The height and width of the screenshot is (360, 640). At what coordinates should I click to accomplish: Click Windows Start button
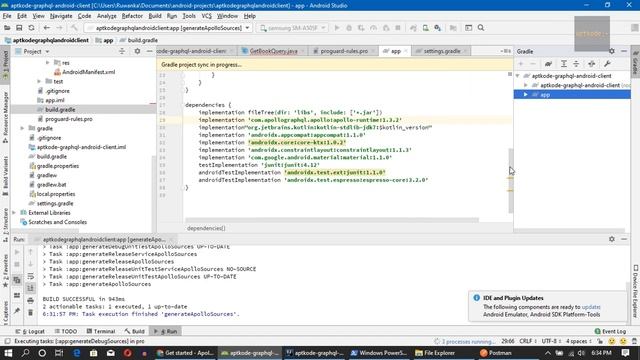8,353
